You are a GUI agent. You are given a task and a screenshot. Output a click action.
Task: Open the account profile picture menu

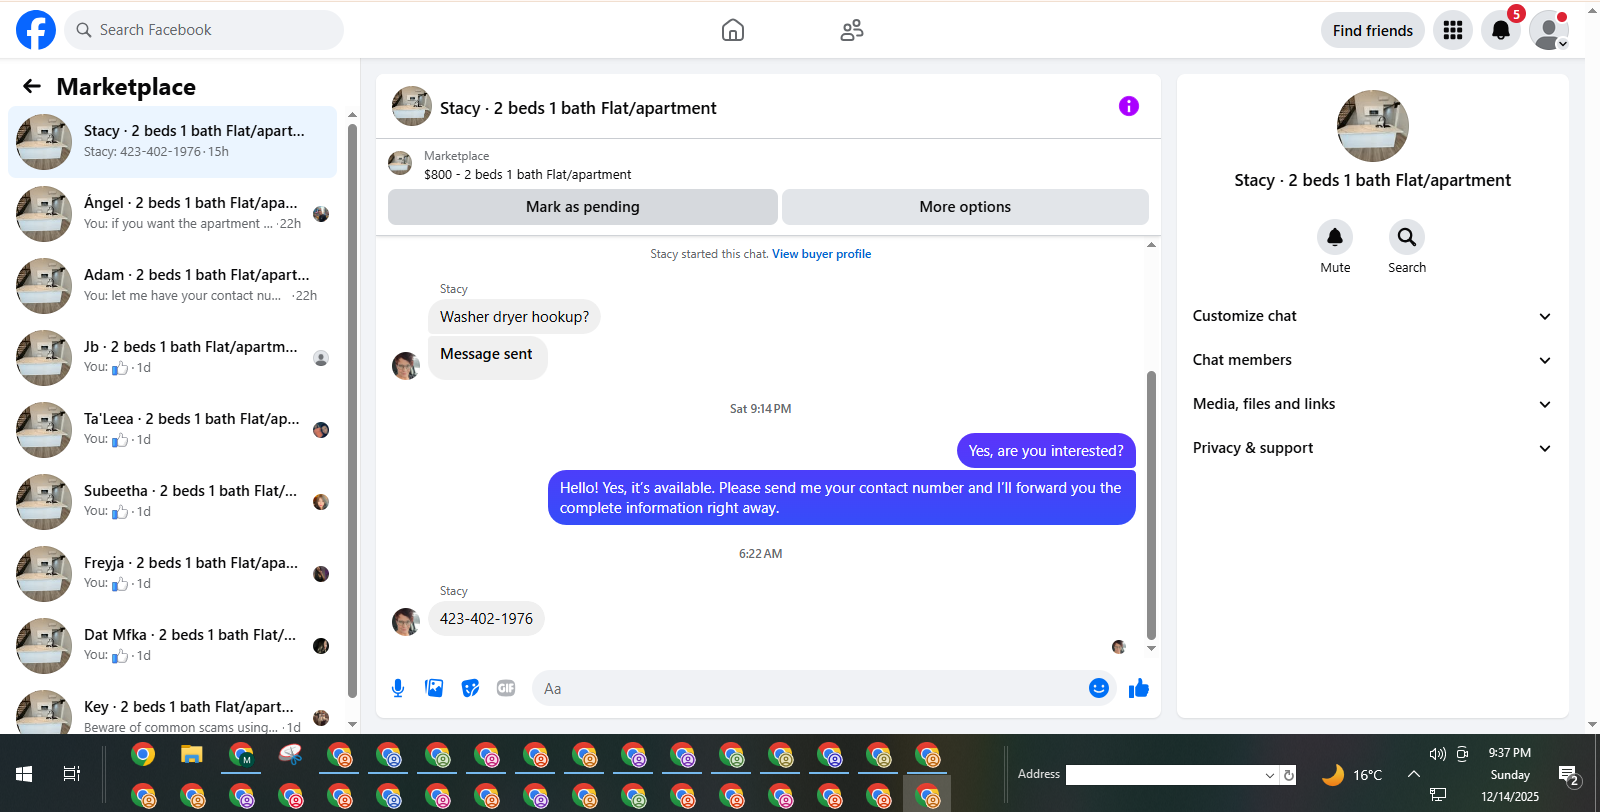[x=1549, y=30]
